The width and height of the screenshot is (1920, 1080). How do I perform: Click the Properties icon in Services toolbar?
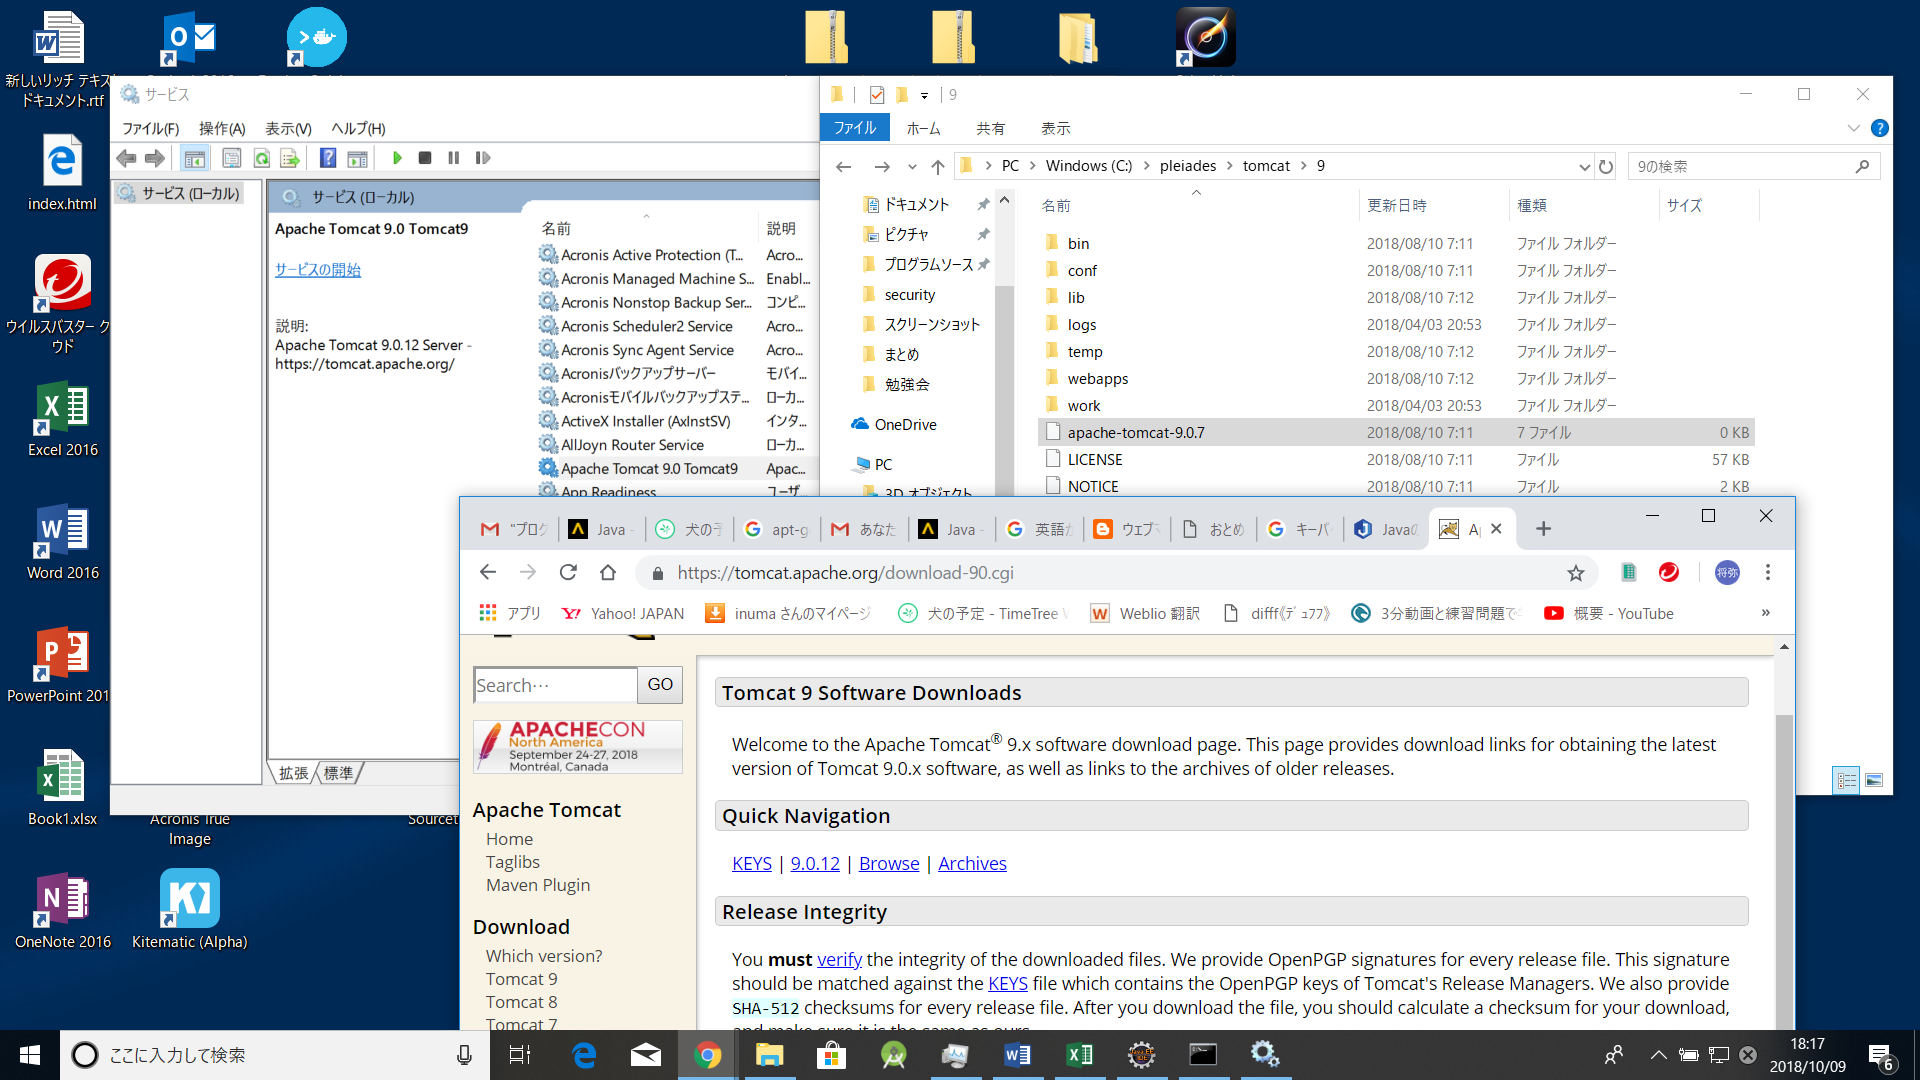[231, 158]
